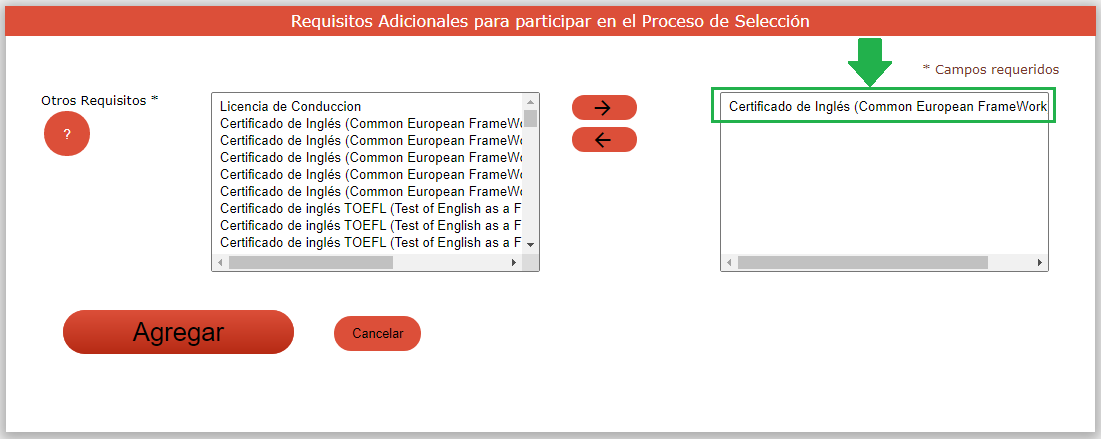Select first Common European FrameWork item in left list
Viewport: 1101px width, 439px height.
(370, 123)
